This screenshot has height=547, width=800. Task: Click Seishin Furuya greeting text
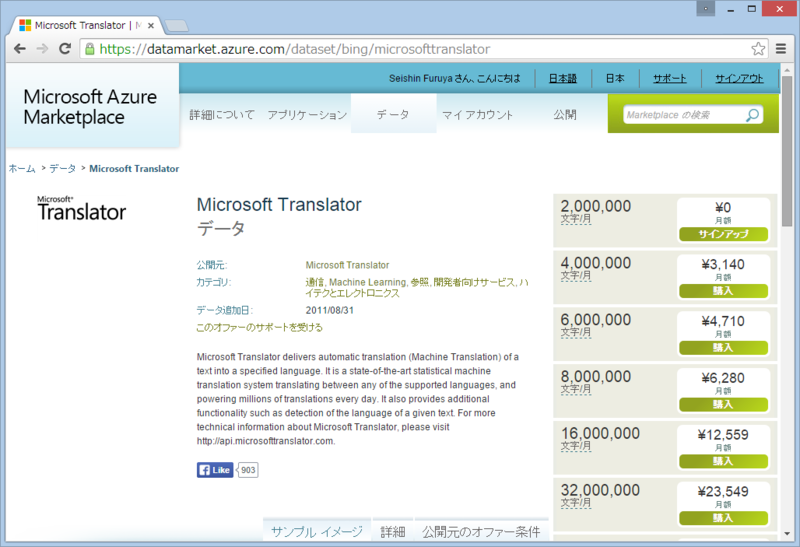coord(455,79)
